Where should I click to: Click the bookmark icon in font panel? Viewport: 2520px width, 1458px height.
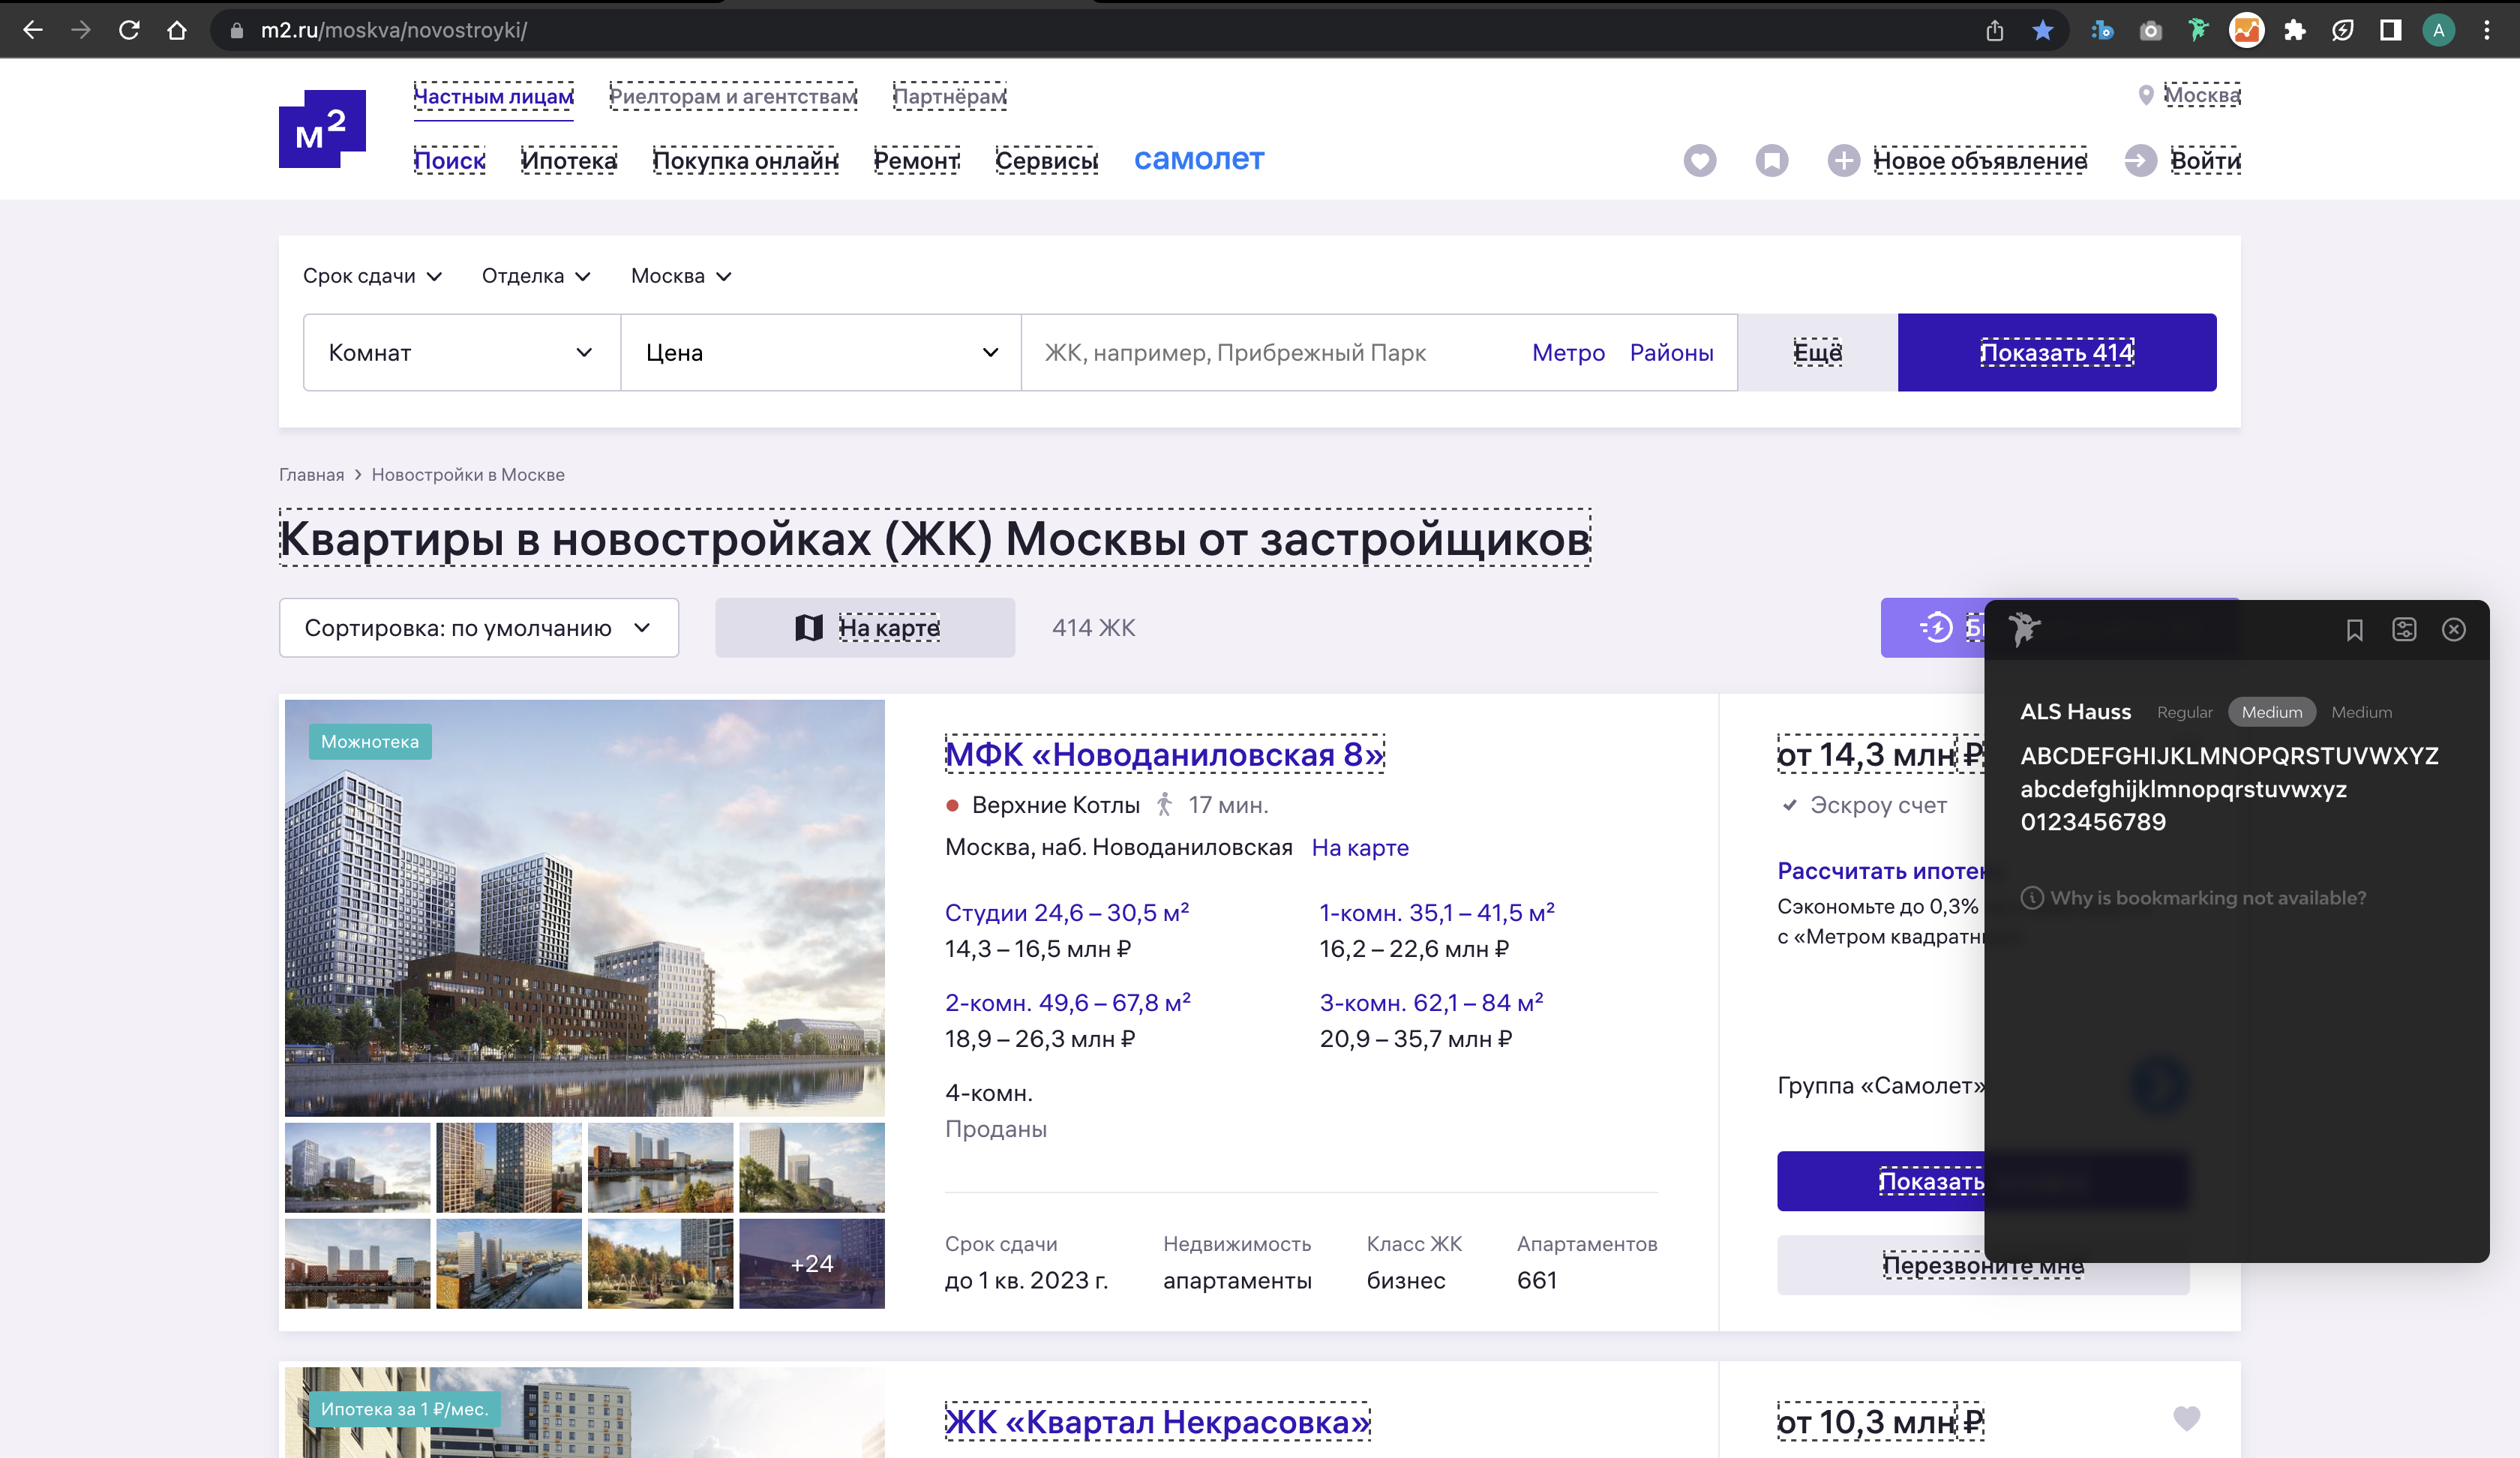click(x=2354, y=630)
